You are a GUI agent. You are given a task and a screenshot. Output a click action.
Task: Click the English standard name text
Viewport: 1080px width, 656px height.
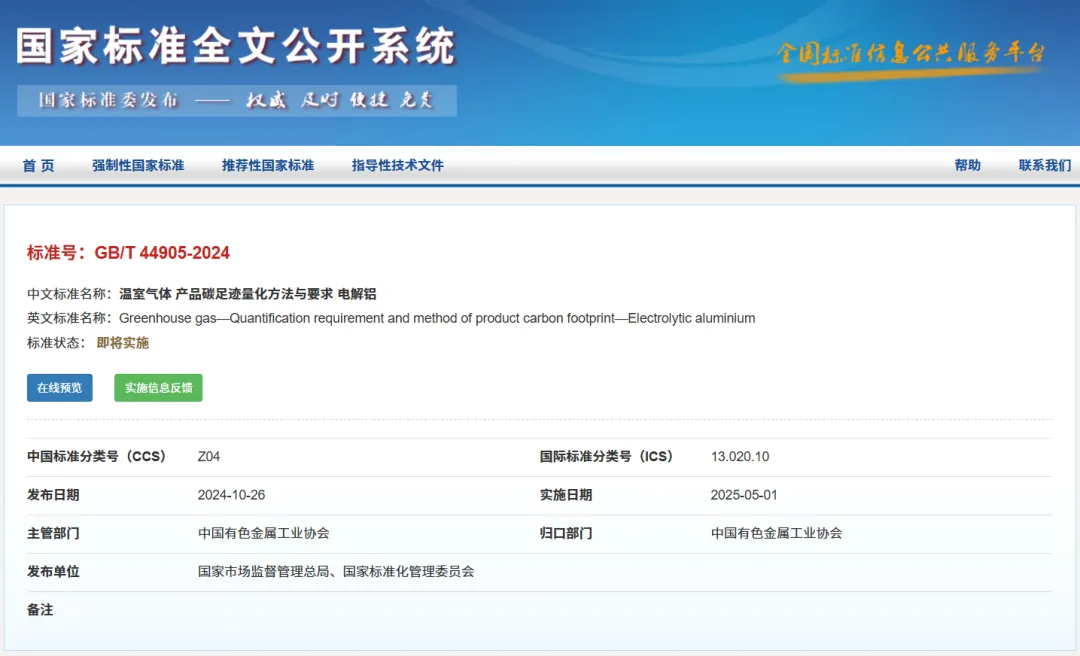pos(437,318)
